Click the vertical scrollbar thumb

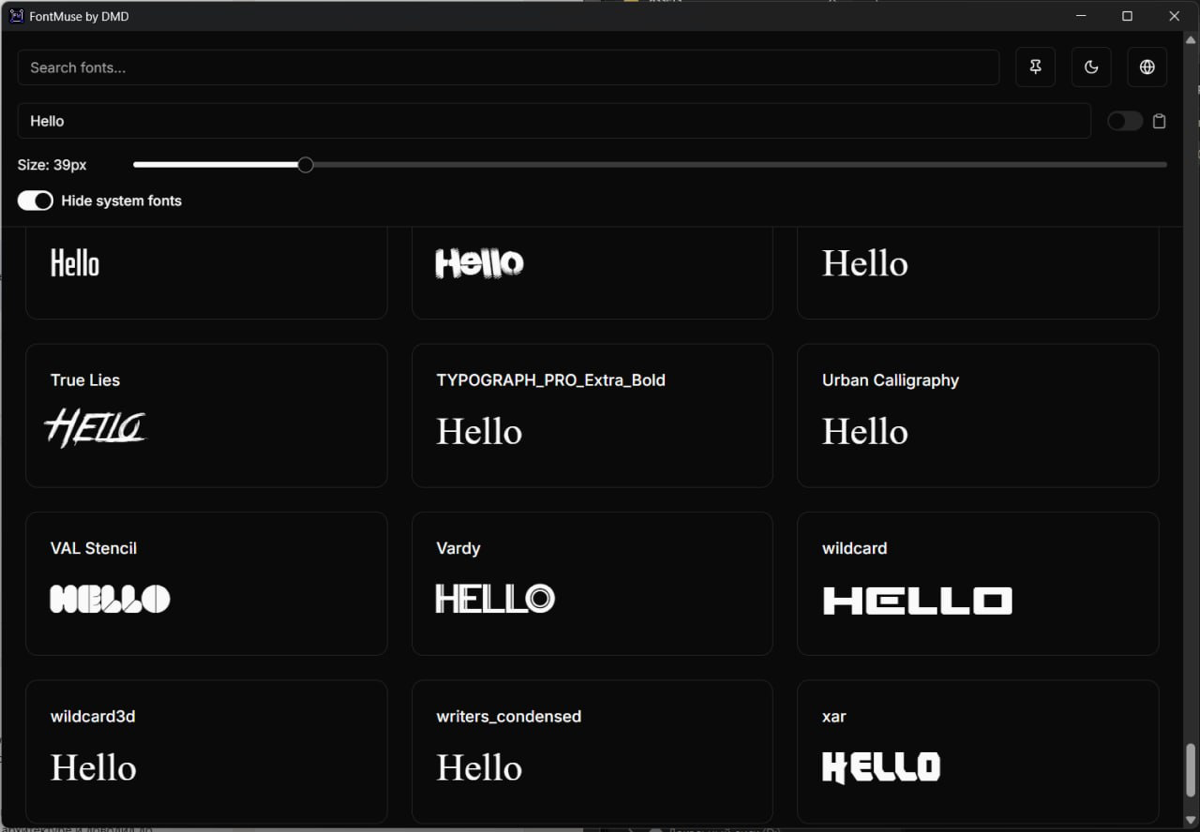click(1190, 770)
